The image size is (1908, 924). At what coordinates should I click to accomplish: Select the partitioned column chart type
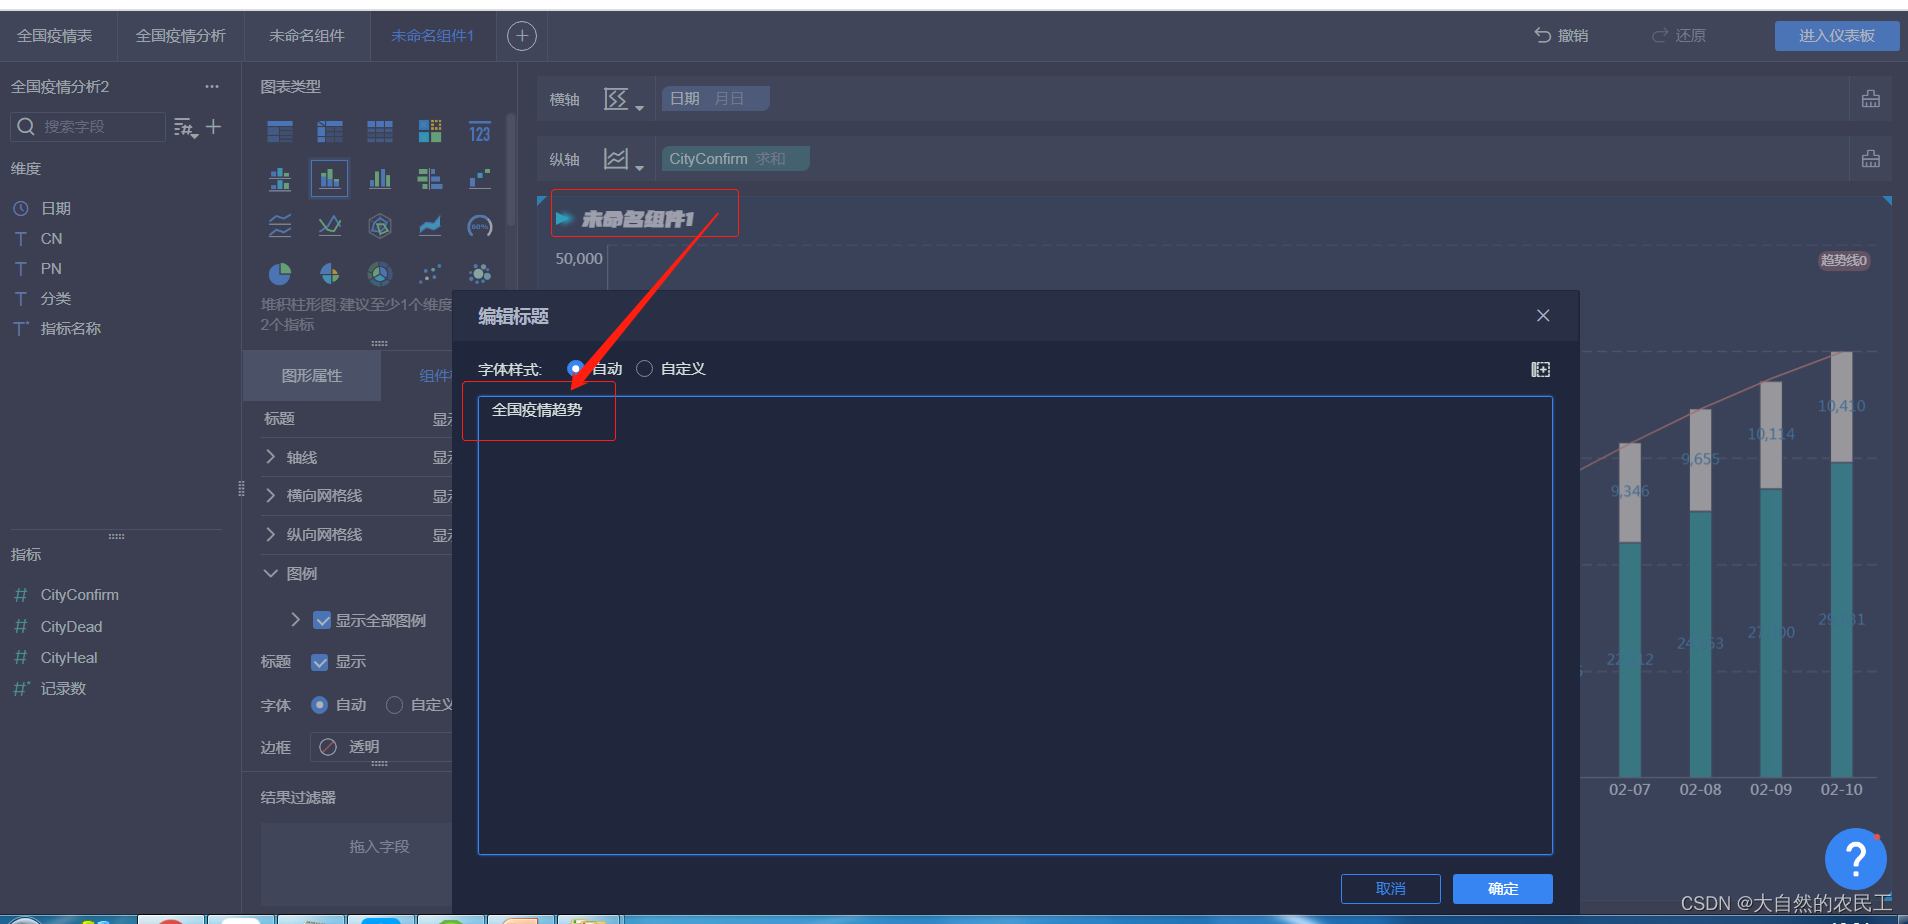click(x=280, y=179)
